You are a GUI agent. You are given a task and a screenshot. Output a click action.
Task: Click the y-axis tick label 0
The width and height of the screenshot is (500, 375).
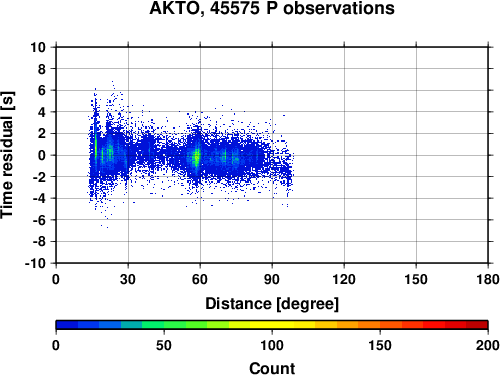click(x=42, y=155)
